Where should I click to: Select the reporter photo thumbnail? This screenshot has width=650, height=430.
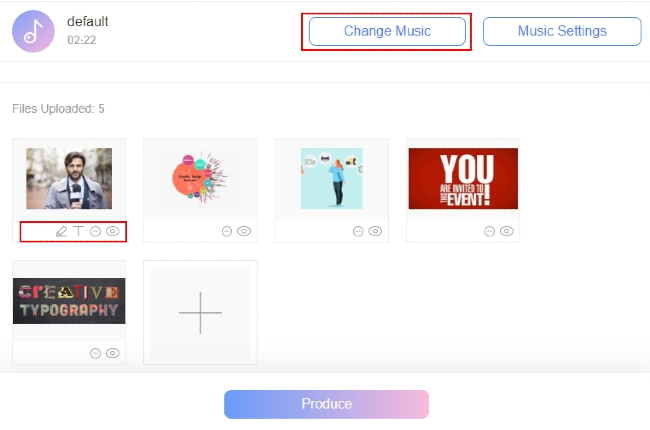(x=69, y=179)
